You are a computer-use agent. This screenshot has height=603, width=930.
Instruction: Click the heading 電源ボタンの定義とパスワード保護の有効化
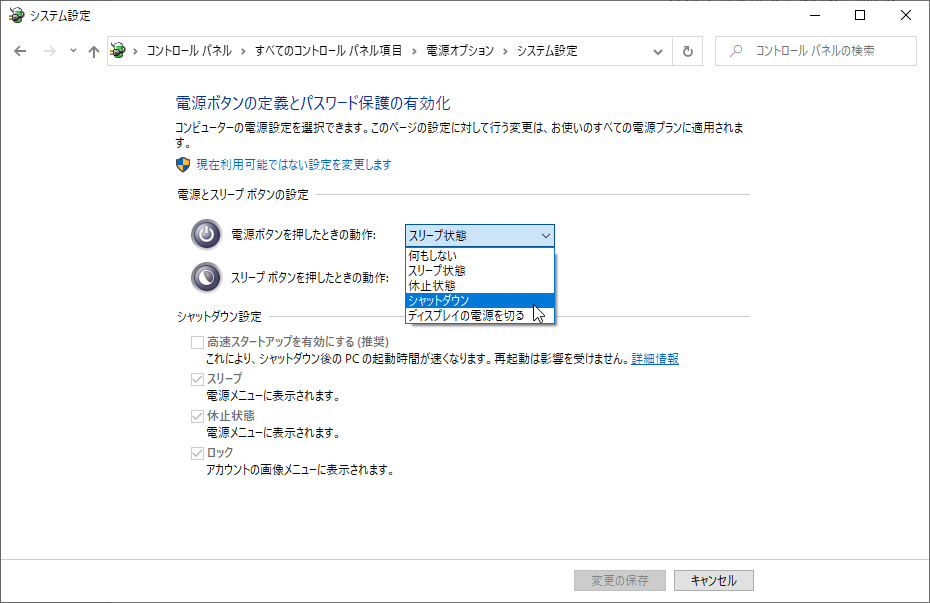[x=313, y=103]
